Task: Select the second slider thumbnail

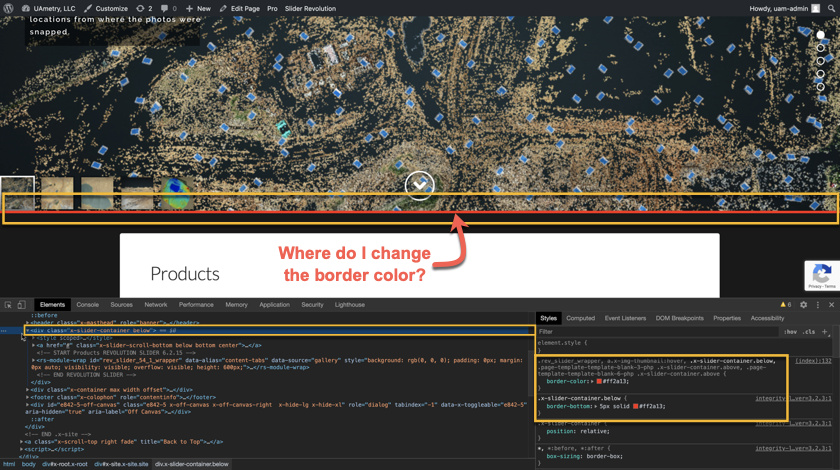Action: 57,193
